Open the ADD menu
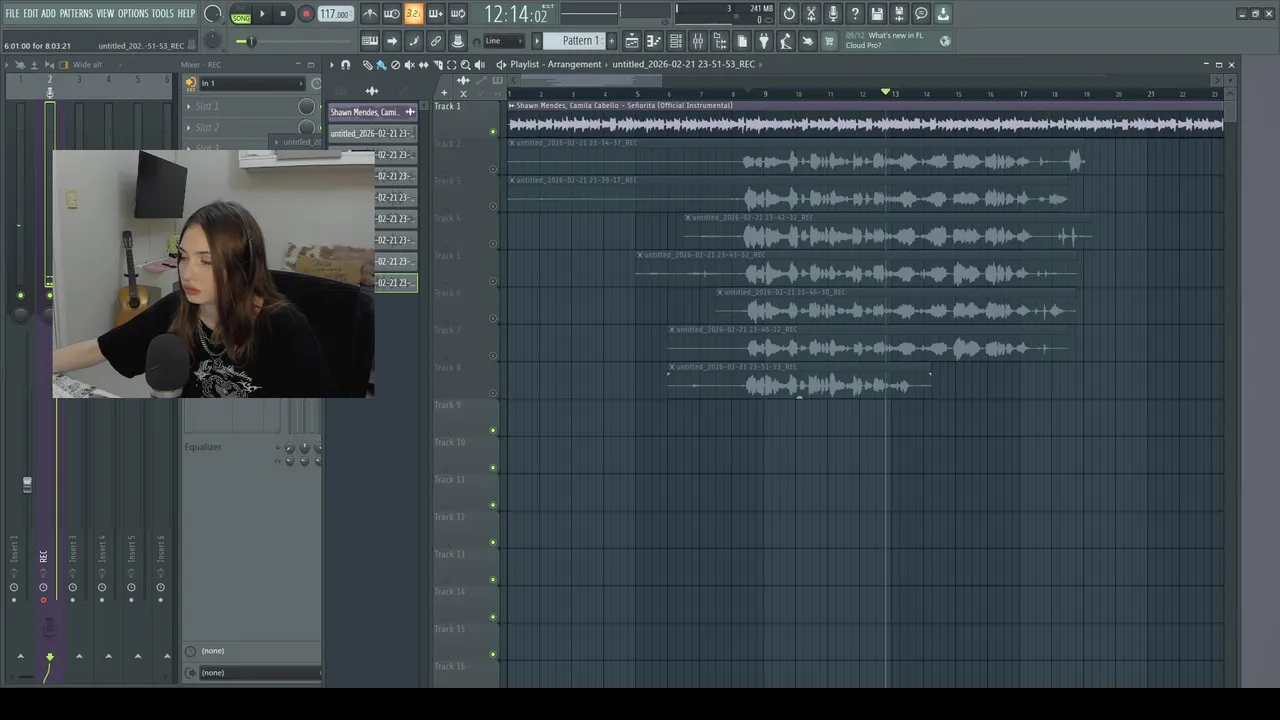 click(49, 14)
